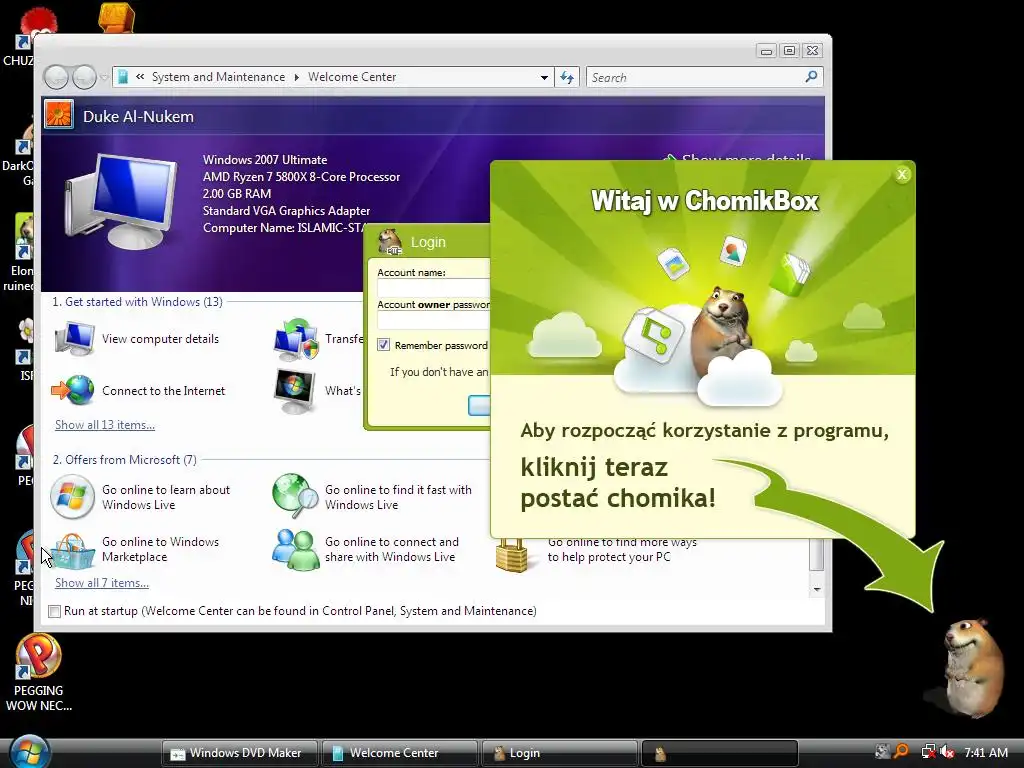1024x768 pixels.
Task: Click the refresh button beside the address bar
Action: [x=566, y=77]
